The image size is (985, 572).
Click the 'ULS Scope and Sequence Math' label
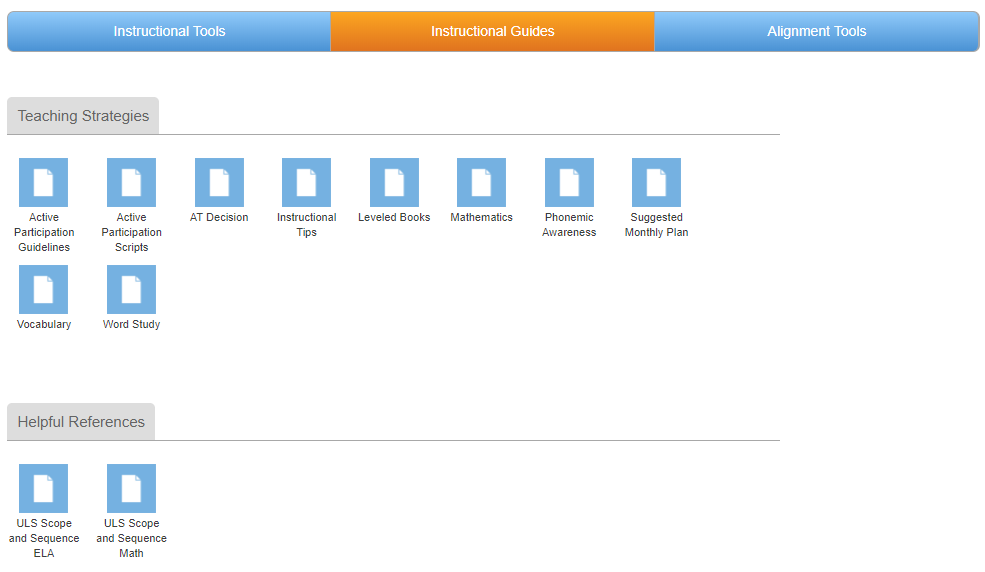tap(131, 538)
